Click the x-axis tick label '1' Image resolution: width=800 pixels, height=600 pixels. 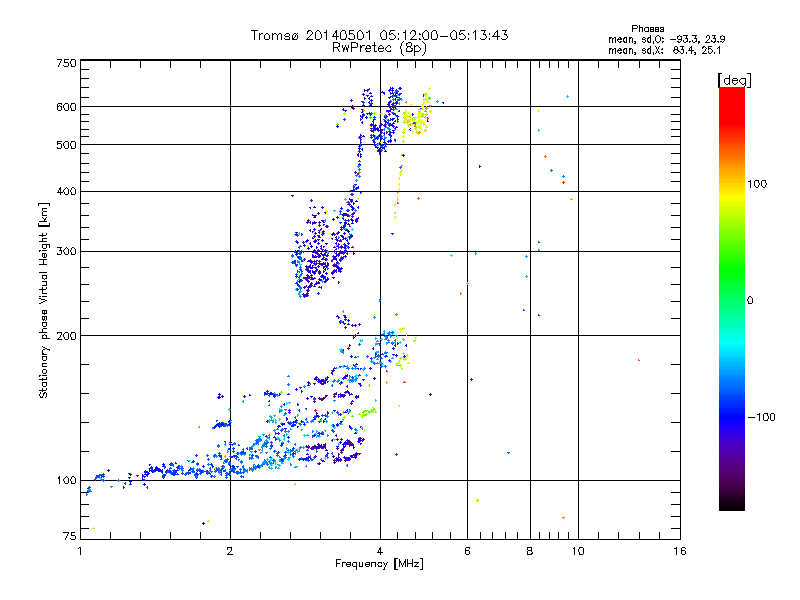tap(80, 551)
